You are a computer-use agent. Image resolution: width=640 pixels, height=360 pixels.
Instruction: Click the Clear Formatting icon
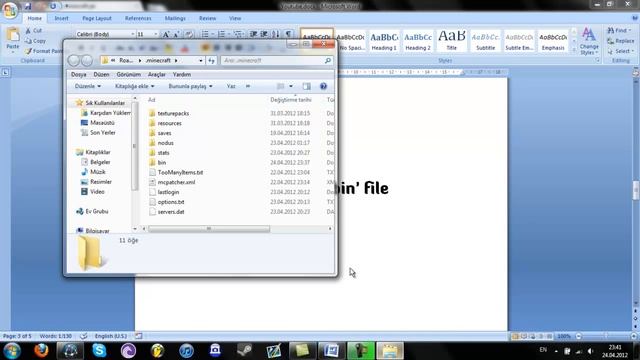point(189,34)
